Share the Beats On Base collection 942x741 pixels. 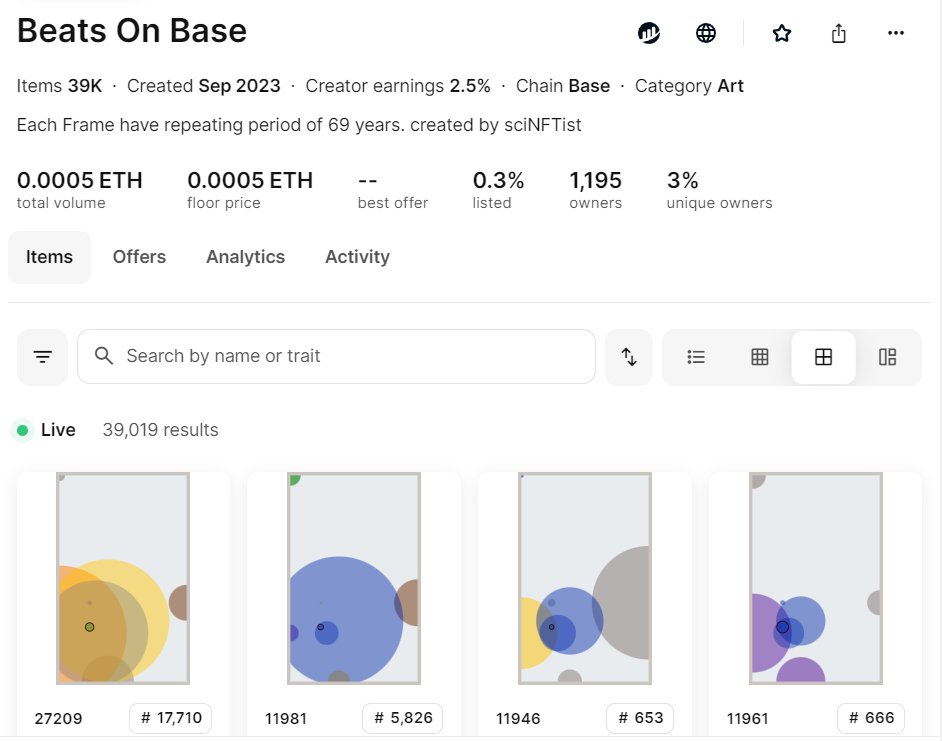[838, 32]
